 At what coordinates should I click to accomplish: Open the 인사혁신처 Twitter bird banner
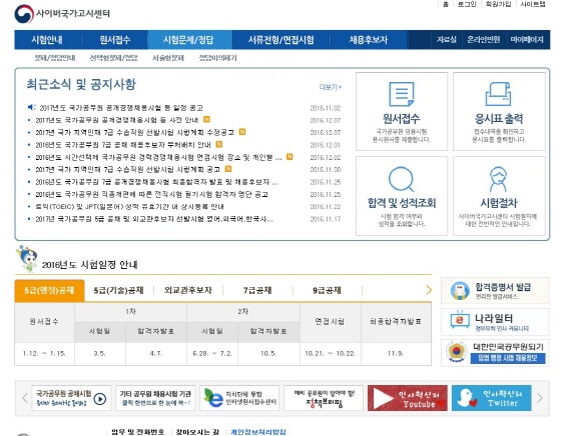pyautogui.click(x=492, y=398)
